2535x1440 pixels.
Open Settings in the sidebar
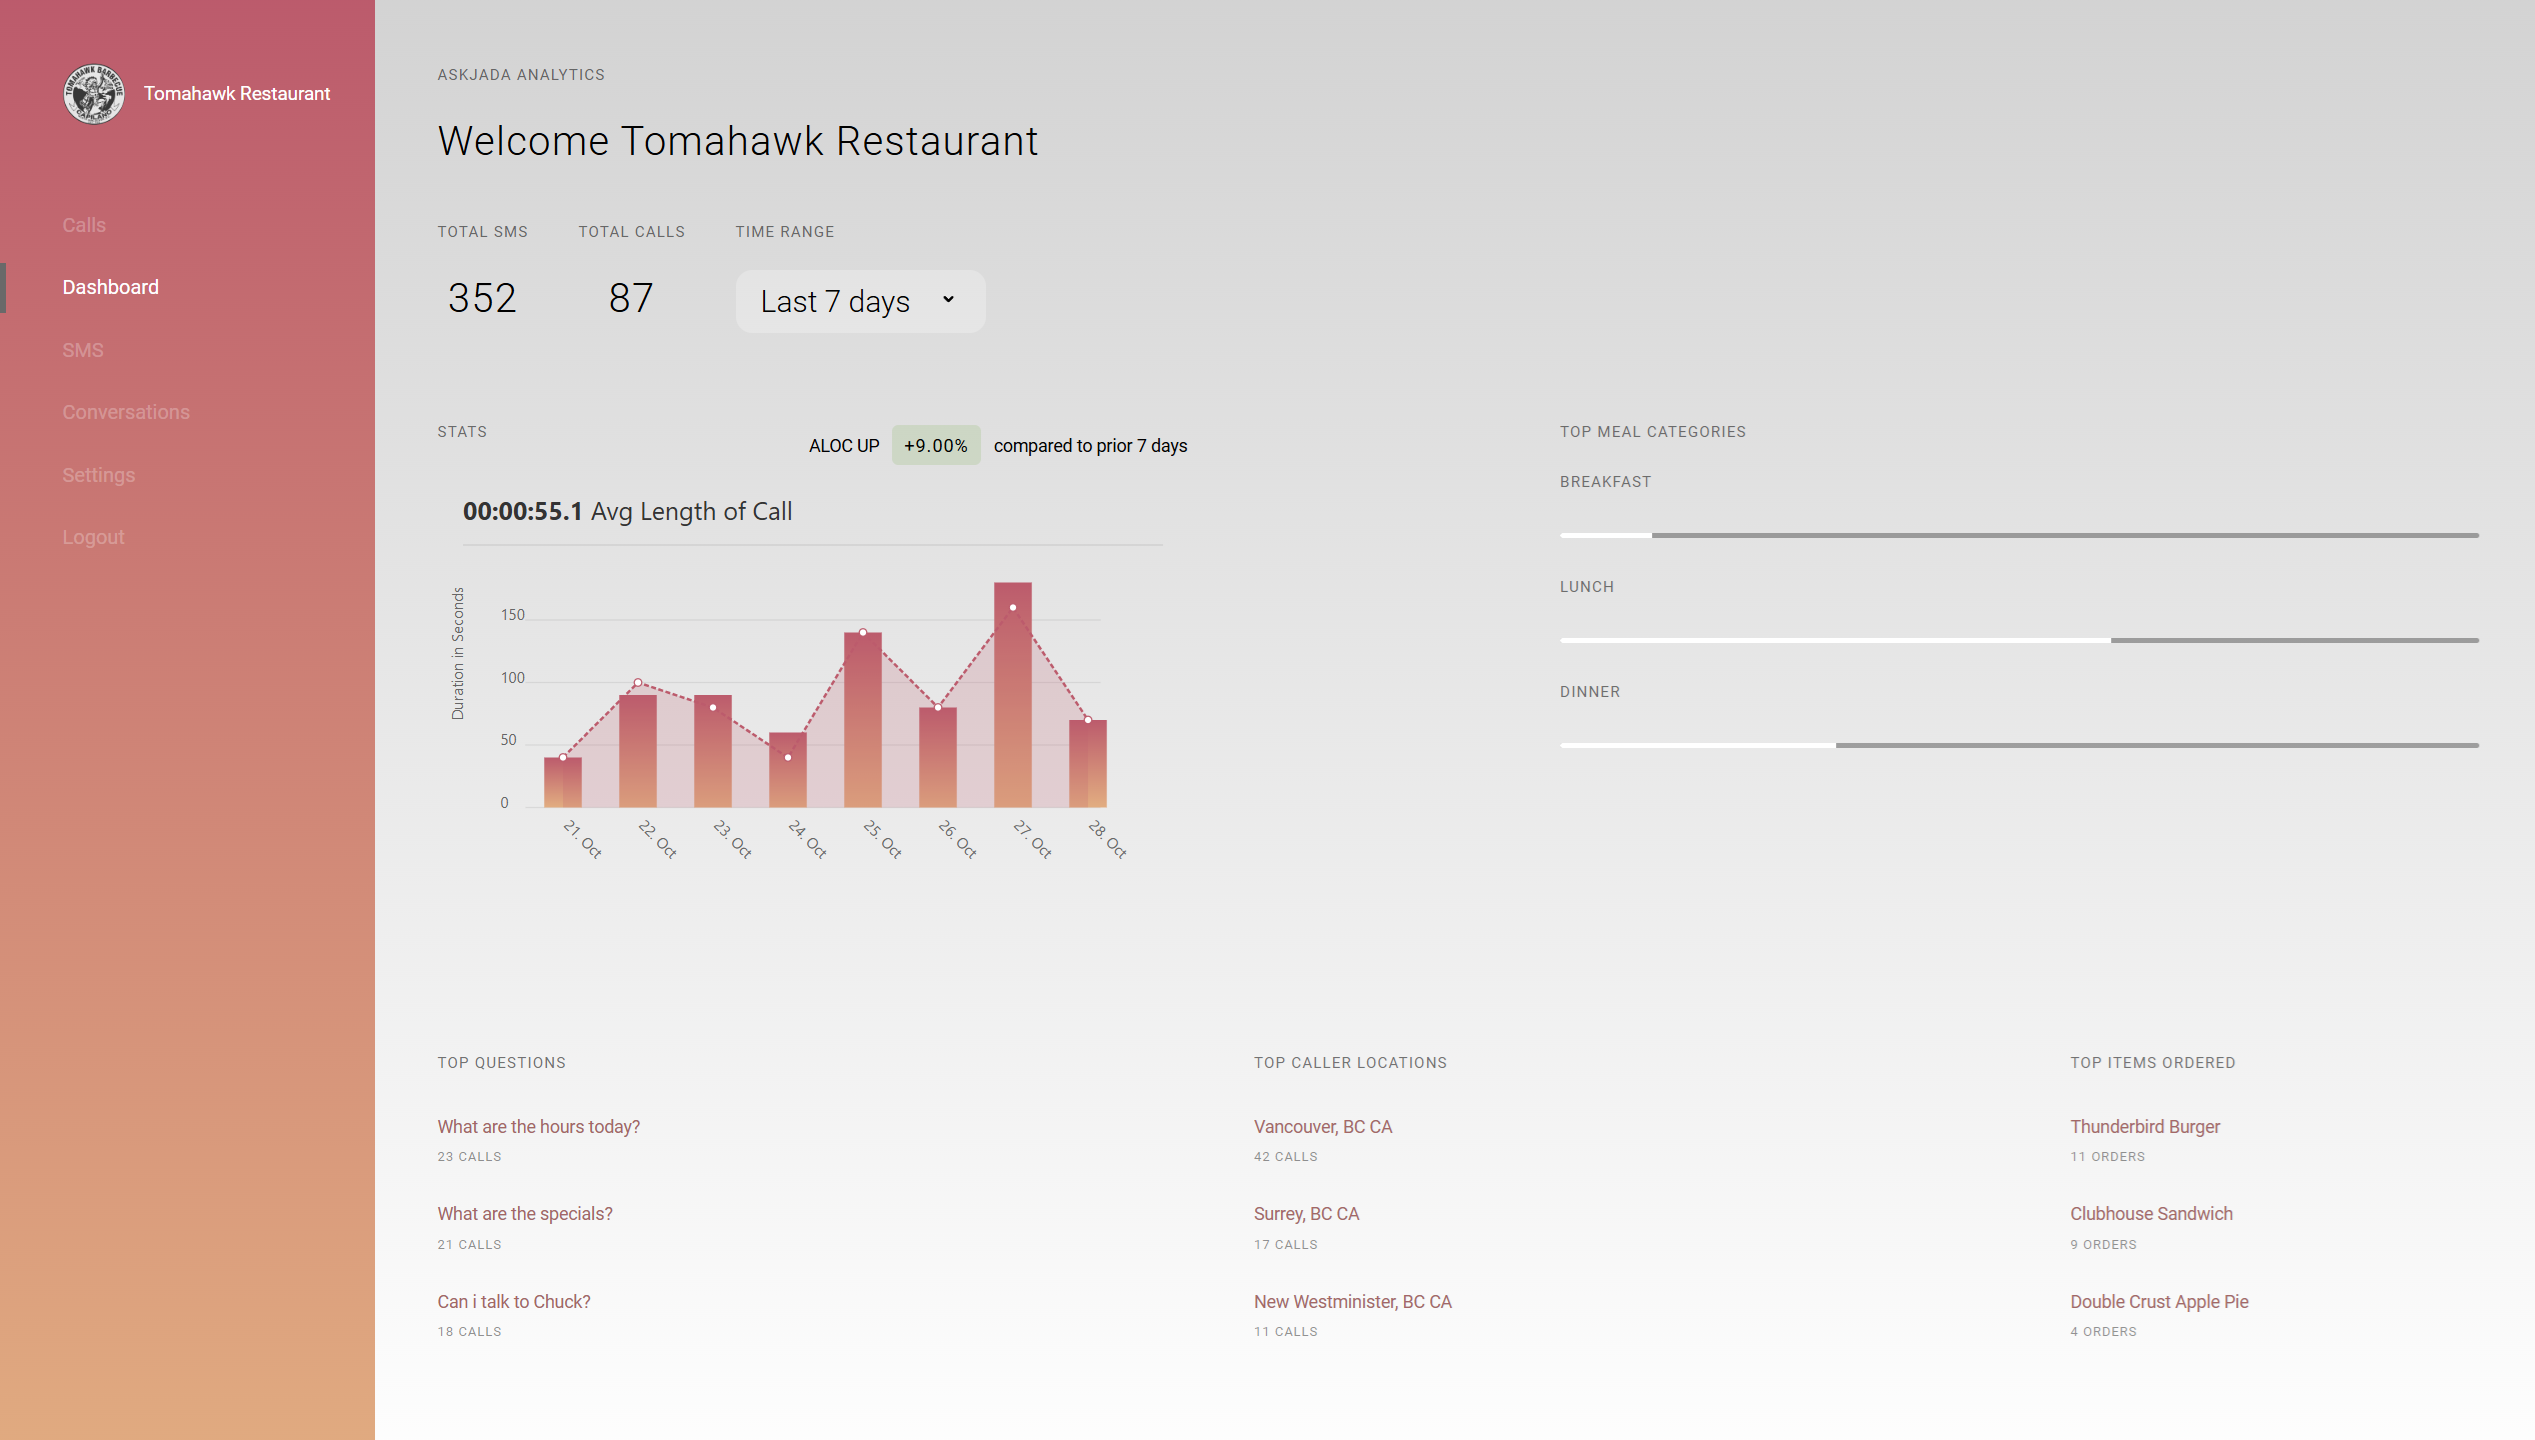[98, 475]
